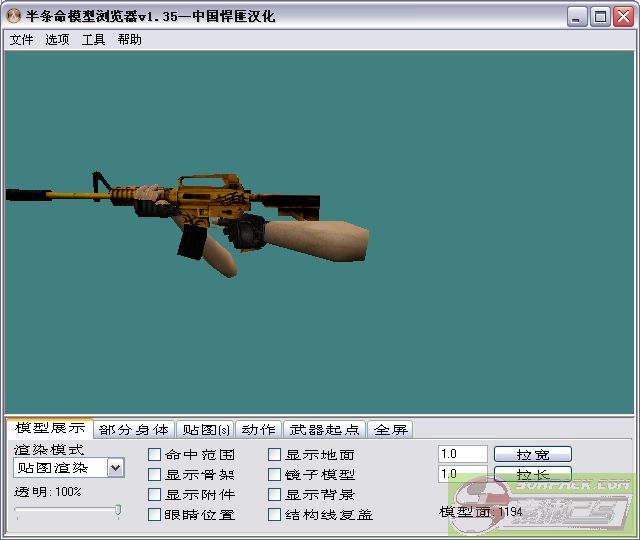The image size is (640, 540).
Task: Click the 拉长 button
Action: 532,474
